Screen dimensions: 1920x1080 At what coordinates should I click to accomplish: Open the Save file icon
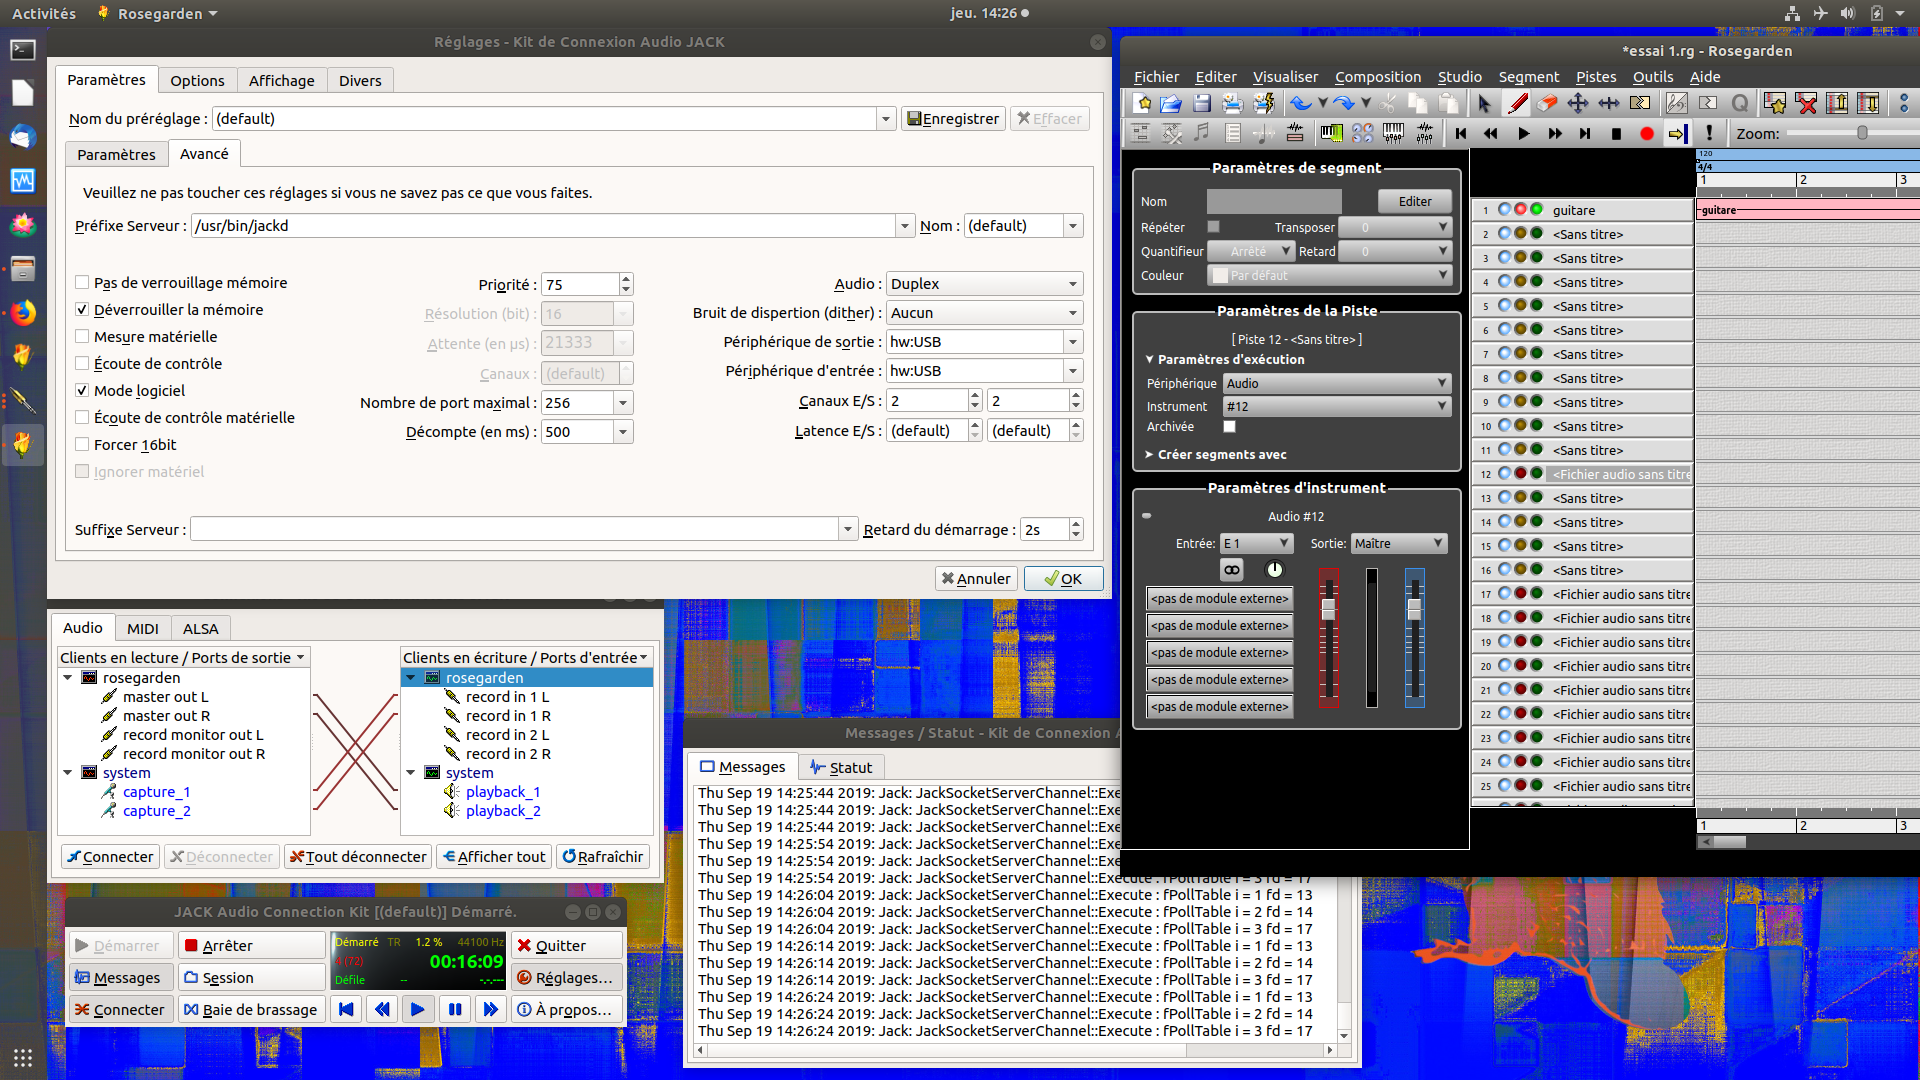pyautogui.click(x=1202, y=103)
